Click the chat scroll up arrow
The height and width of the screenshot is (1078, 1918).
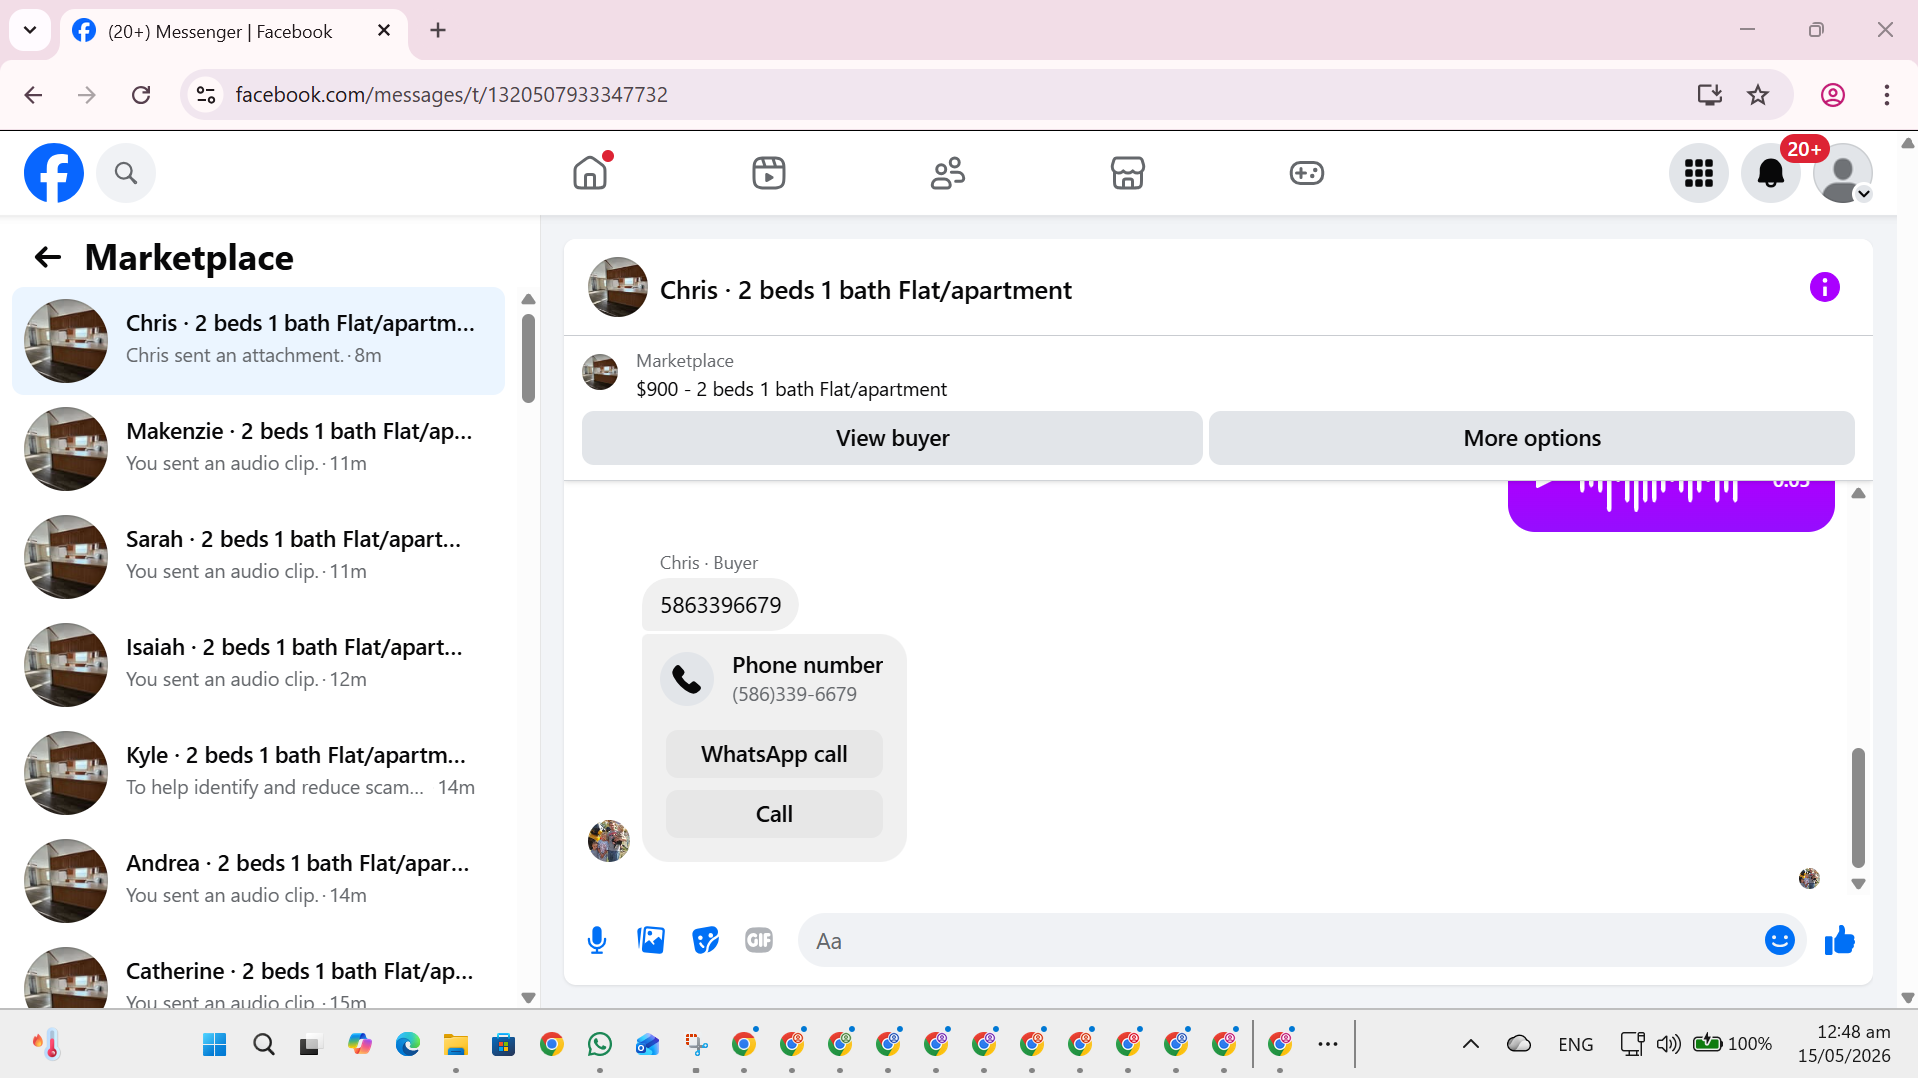tap(1858, 493)
